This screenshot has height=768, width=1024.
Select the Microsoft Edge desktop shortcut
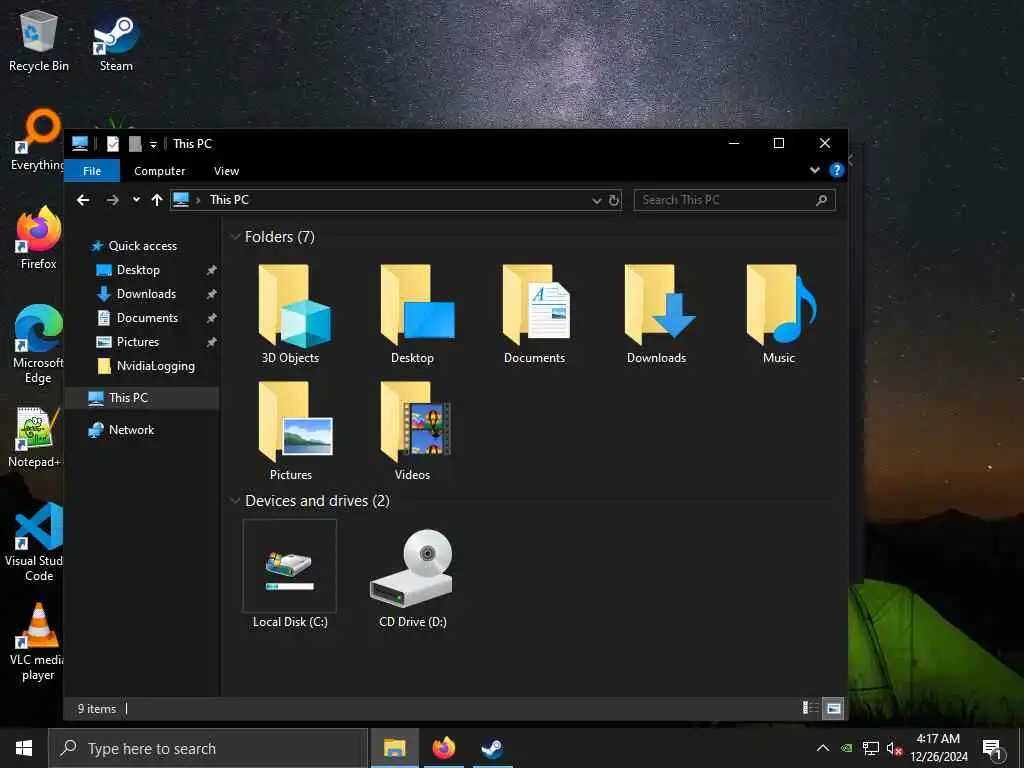click(38, 344)
